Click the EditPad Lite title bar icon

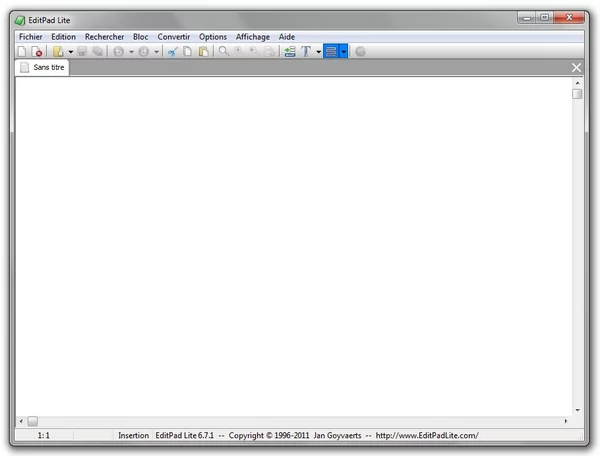[20, 20]
